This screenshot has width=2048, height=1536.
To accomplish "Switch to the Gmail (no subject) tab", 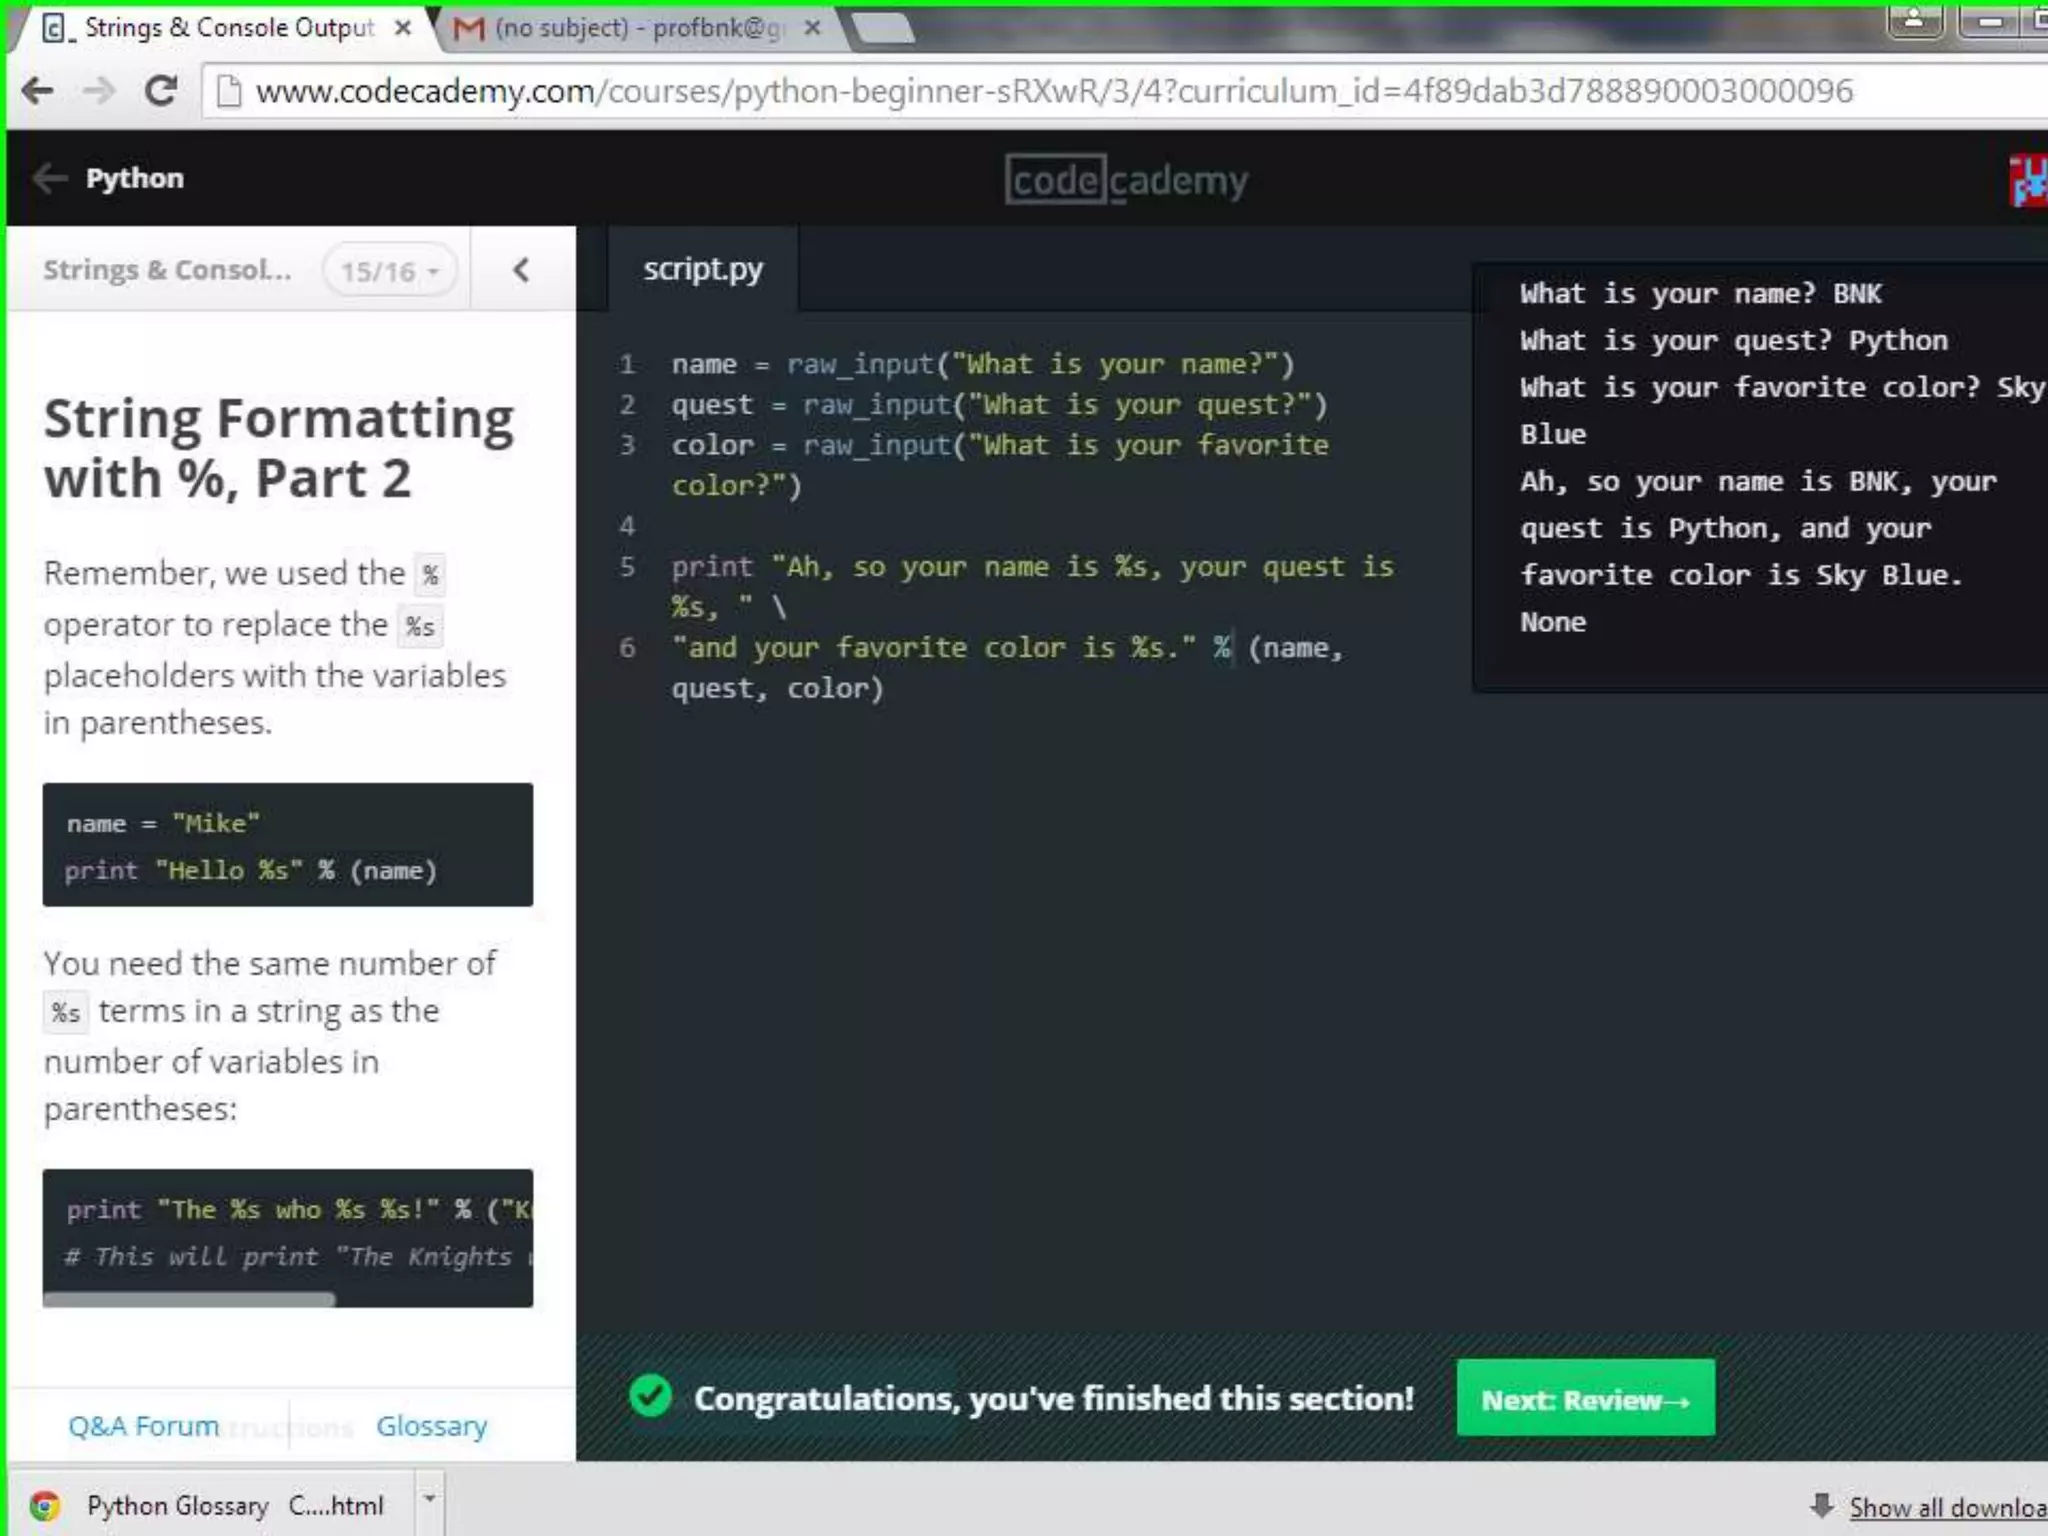I will (630, 28).
